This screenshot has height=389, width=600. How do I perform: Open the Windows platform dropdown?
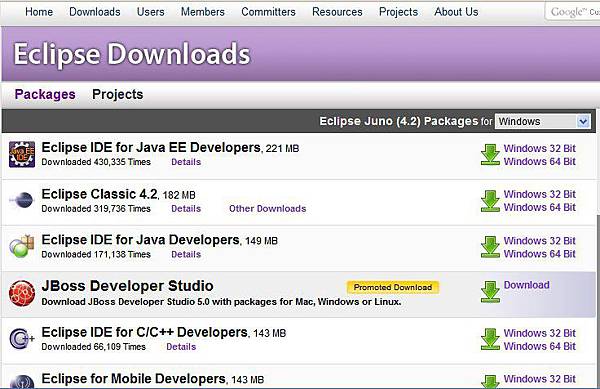point(543,122)
